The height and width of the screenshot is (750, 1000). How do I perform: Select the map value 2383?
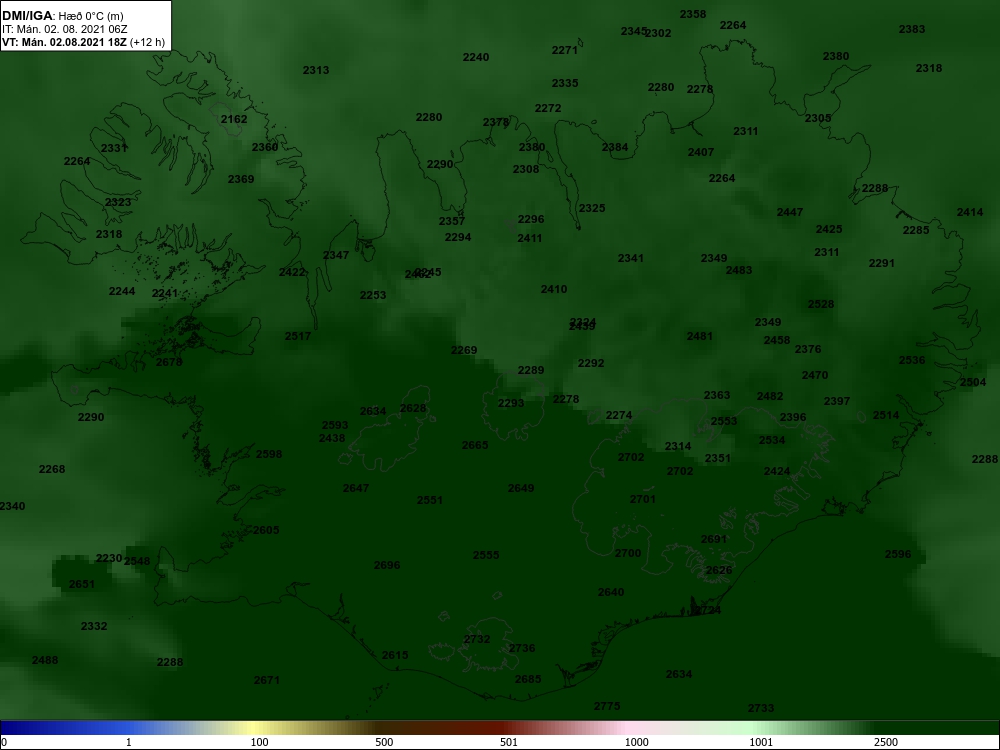tap(912, 29)
